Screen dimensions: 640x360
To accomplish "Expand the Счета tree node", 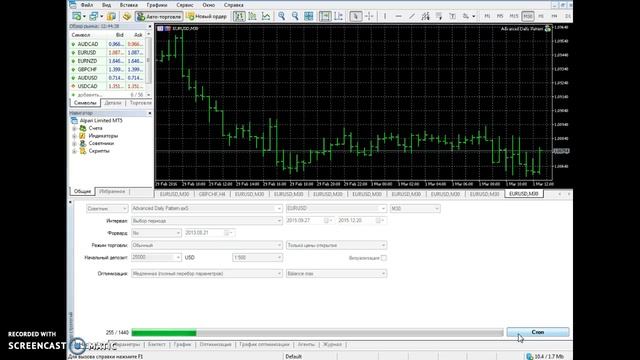I will point(74,128).
